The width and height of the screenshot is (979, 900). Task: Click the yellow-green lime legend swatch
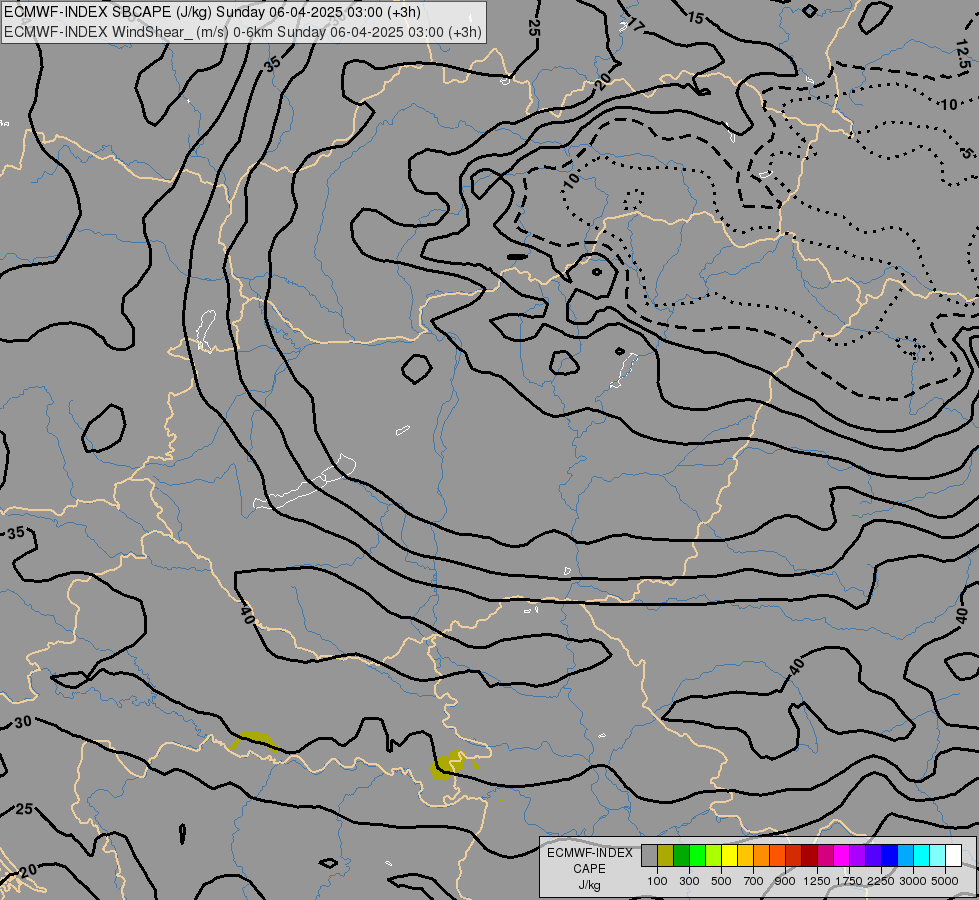pyautogui.click(x=713, y=856)
